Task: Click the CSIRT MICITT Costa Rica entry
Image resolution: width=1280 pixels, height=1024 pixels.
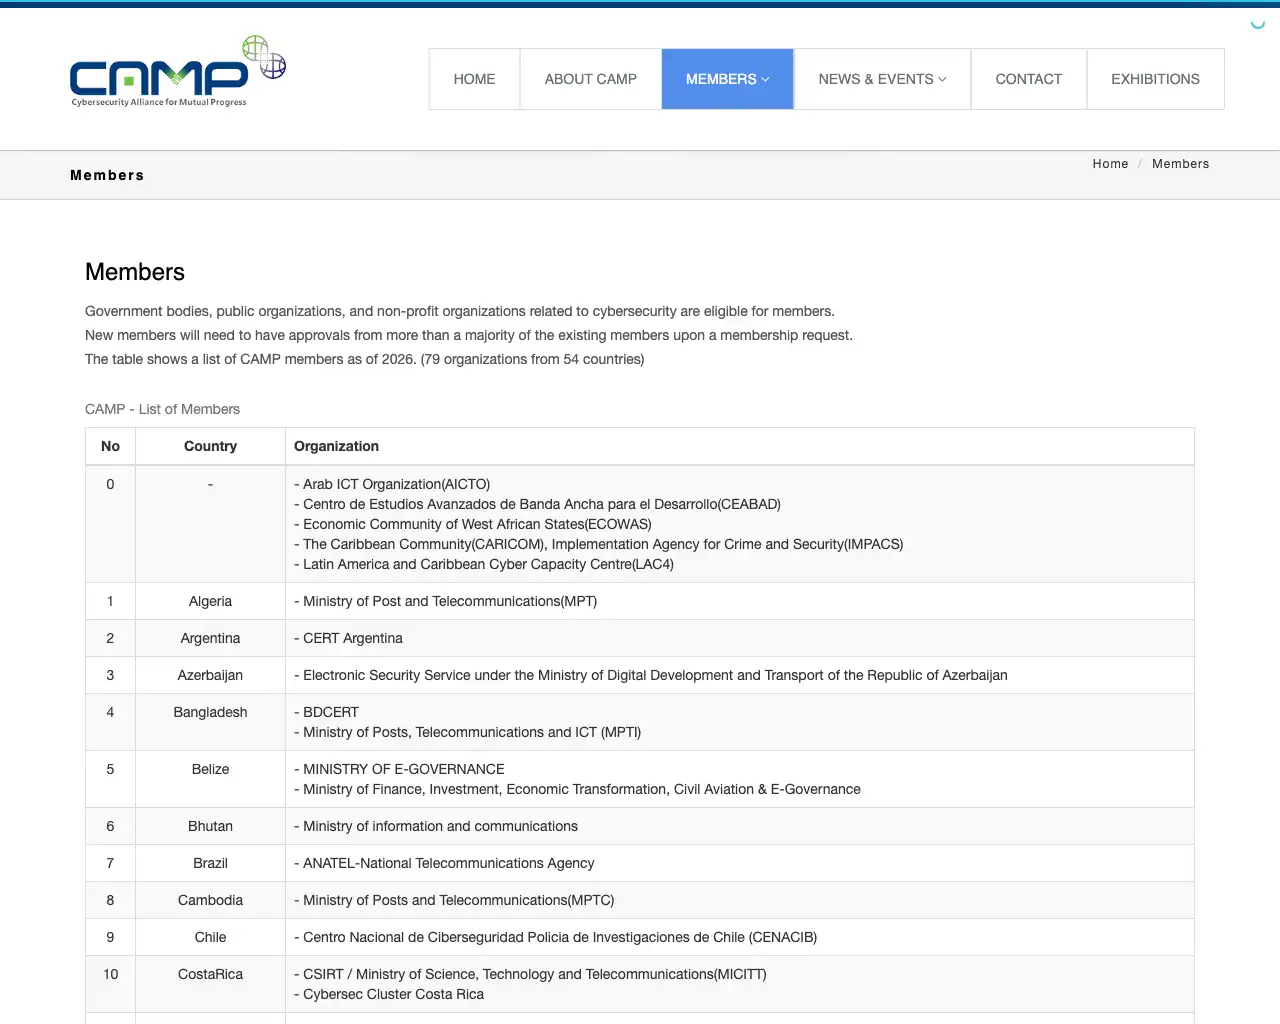Action: pos(530,974)
